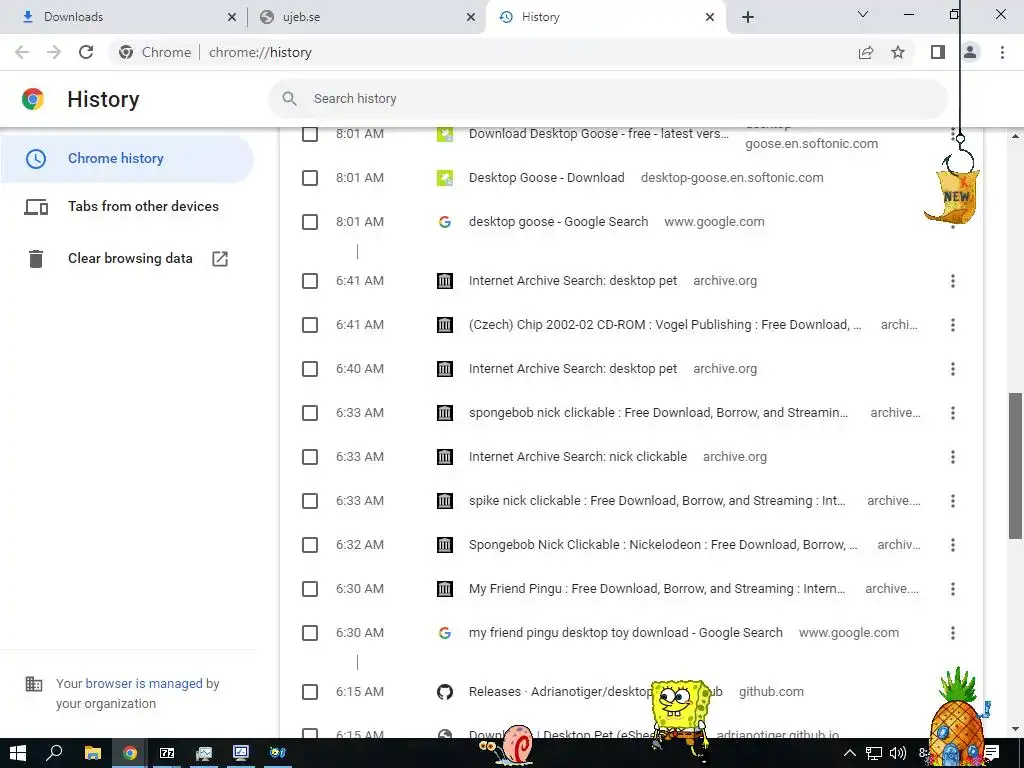The height and width of the screenshot is (768, 1024).
Task: Open more actions for my friend pingu Google Search
Action: [953, 633]
